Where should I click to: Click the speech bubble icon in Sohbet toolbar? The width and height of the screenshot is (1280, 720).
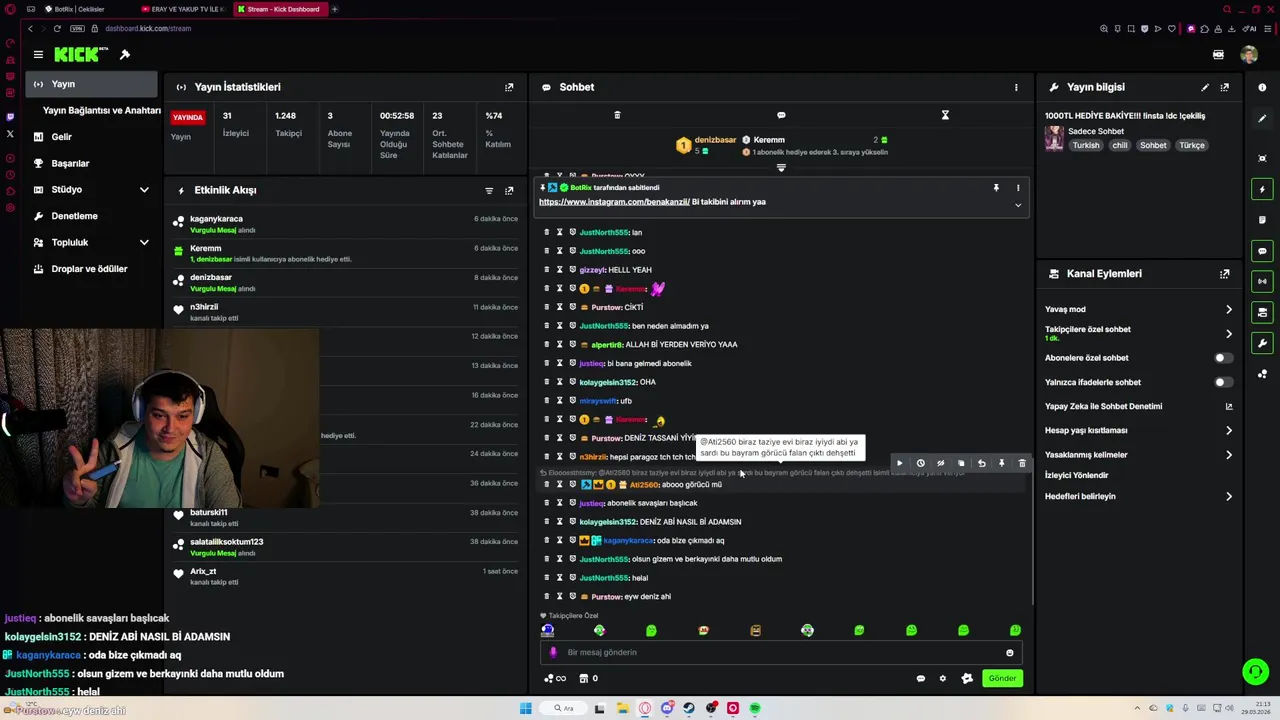tap(781, 115)
